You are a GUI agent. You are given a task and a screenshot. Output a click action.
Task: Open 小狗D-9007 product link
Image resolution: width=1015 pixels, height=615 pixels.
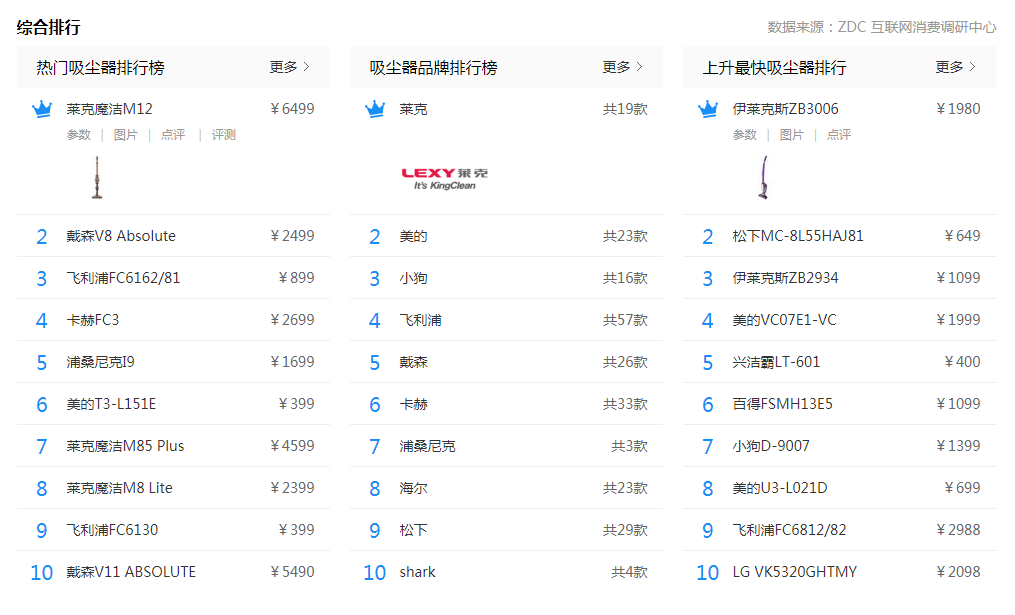point(771,446)
